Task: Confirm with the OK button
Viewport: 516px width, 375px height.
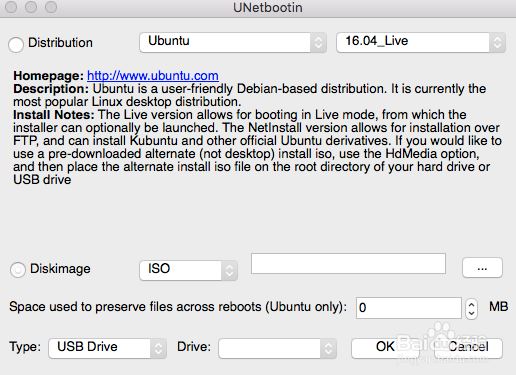Action: click(x=385, y=348)
